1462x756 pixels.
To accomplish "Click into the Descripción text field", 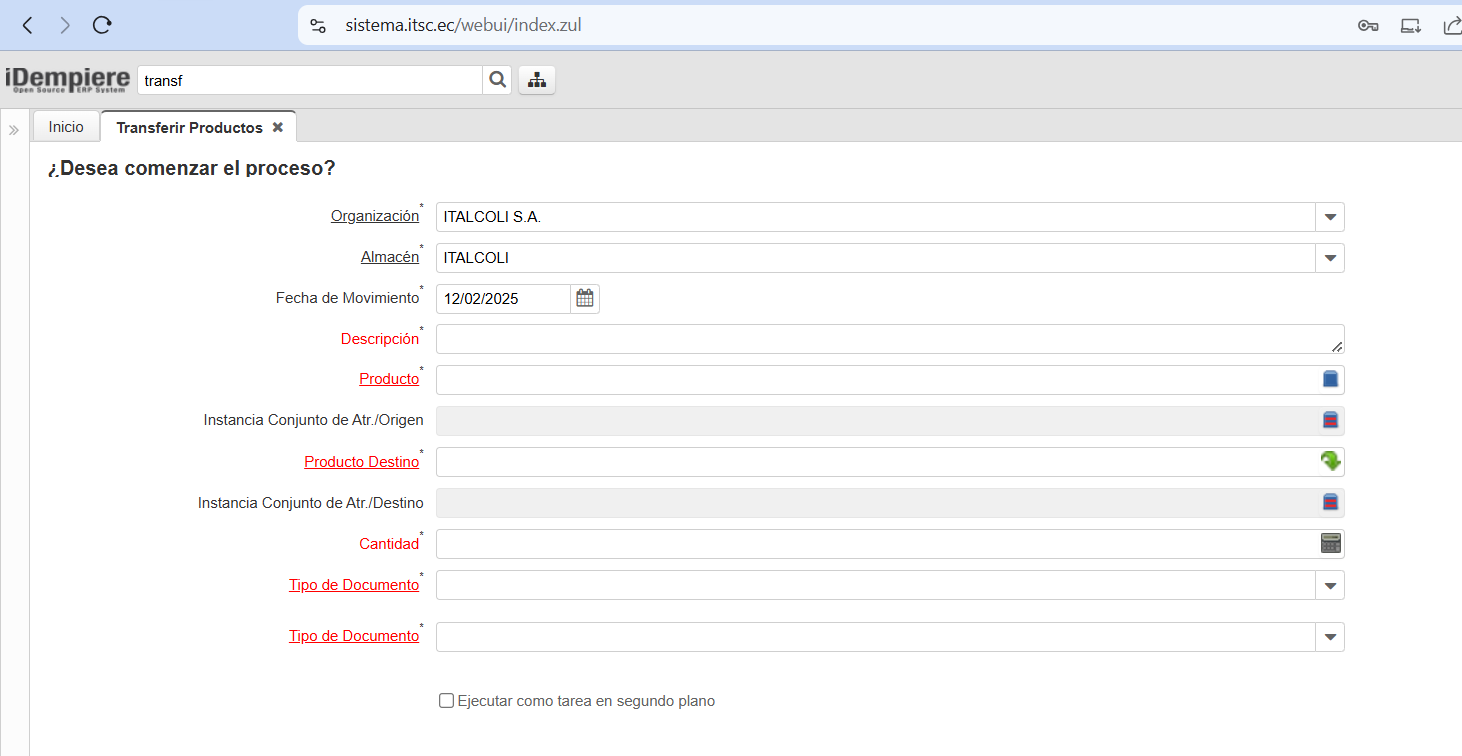I will (x=880, y=339).
